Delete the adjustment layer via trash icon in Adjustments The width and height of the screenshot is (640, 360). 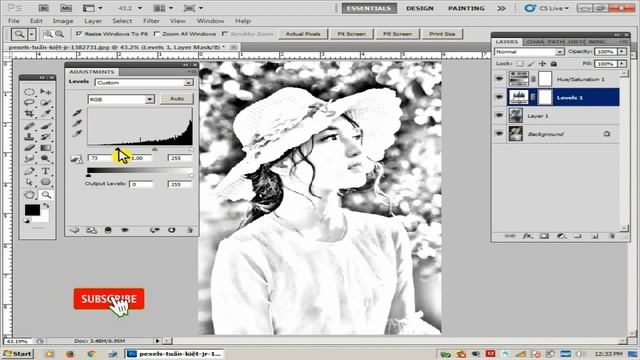189,230
